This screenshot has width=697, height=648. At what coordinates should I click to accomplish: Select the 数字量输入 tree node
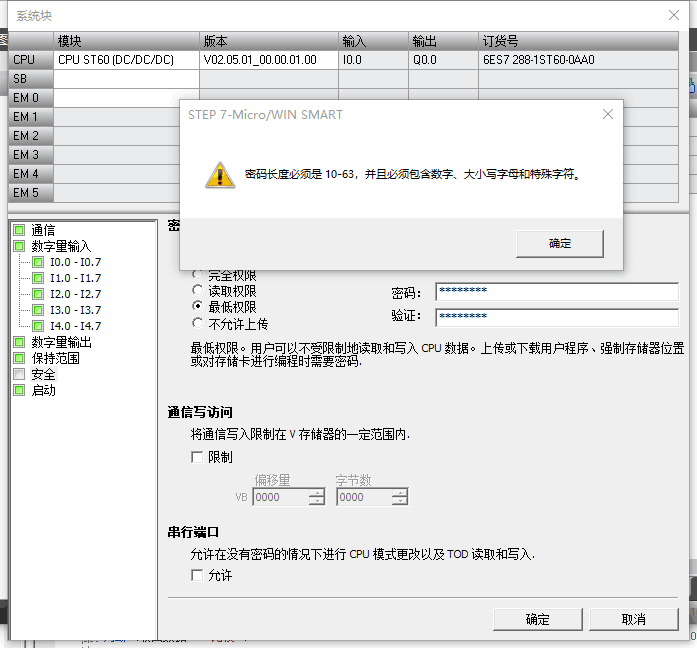tap(60, 246)
